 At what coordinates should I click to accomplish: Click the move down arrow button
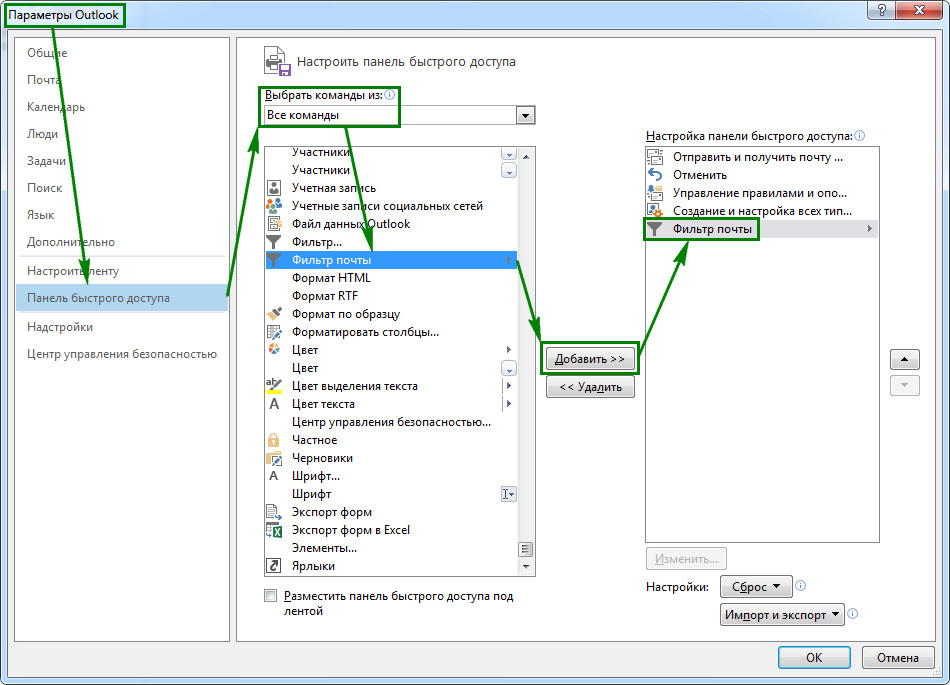(905, 386)
